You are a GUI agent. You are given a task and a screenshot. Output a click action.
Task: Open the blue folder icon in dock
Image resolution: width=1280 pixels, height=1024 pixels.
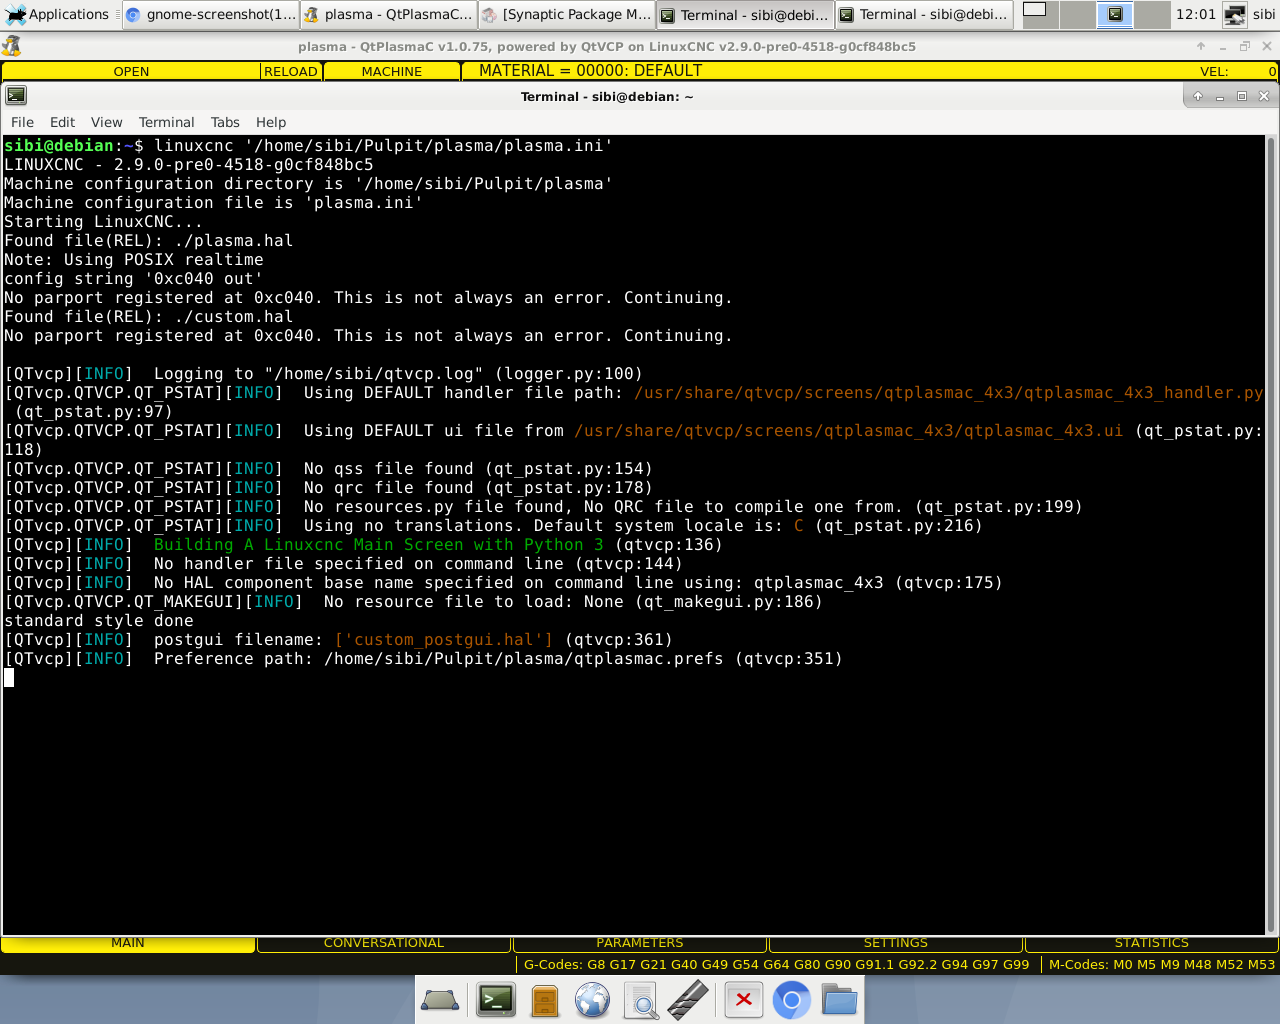[x=840, y=1000]
